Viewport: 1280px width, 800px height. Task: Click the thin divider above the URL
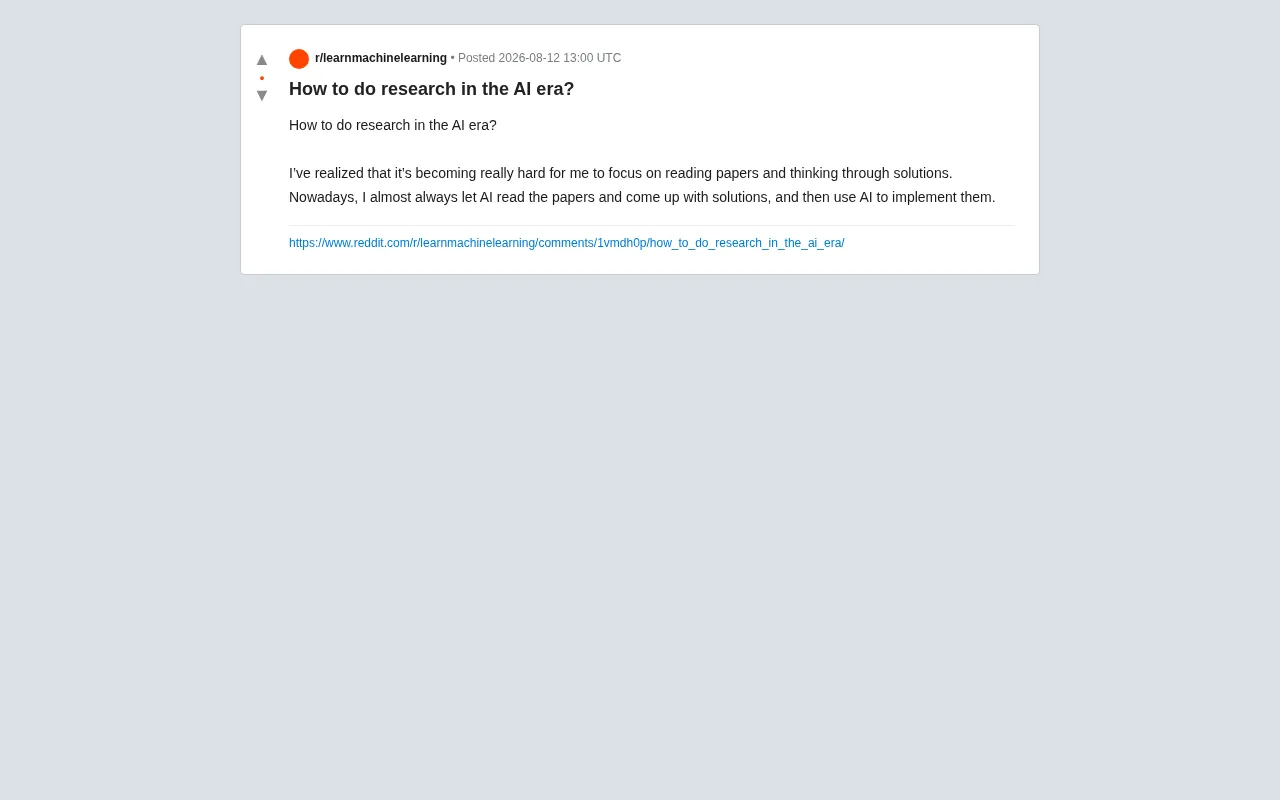tap(652, 226)
